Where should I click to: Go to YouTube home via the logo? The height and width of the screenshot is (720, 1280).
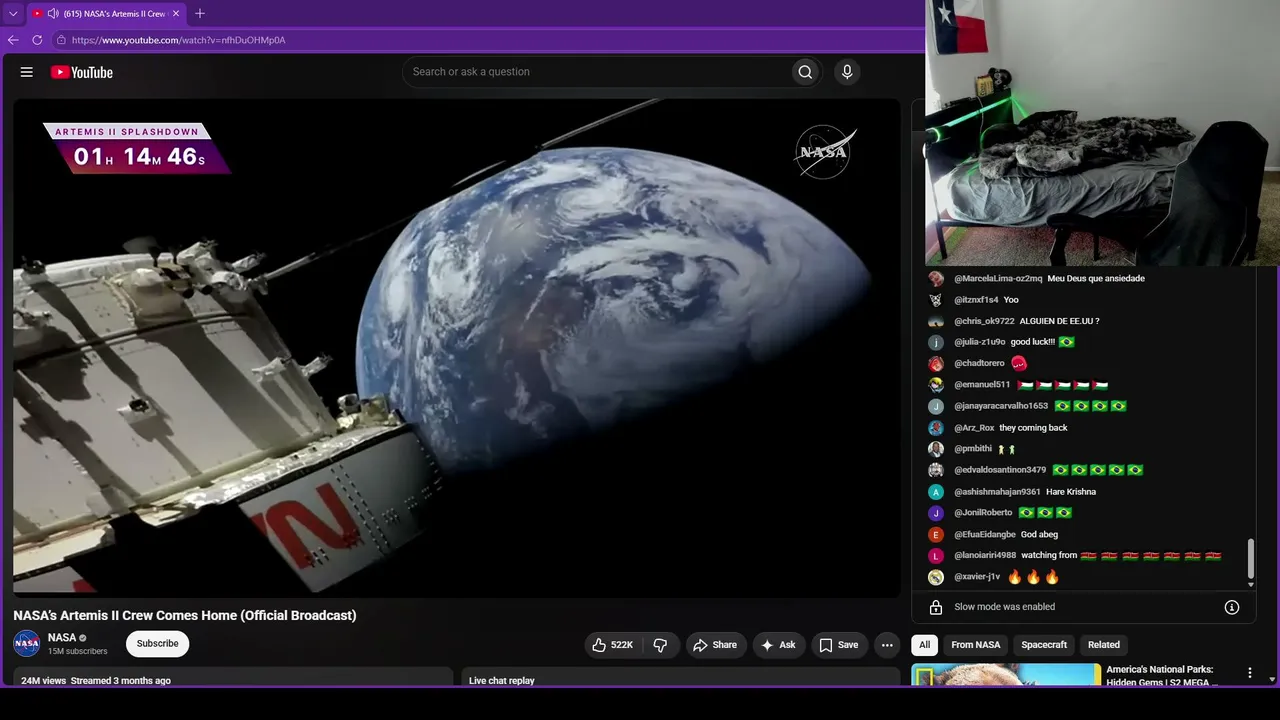point(82,72)
